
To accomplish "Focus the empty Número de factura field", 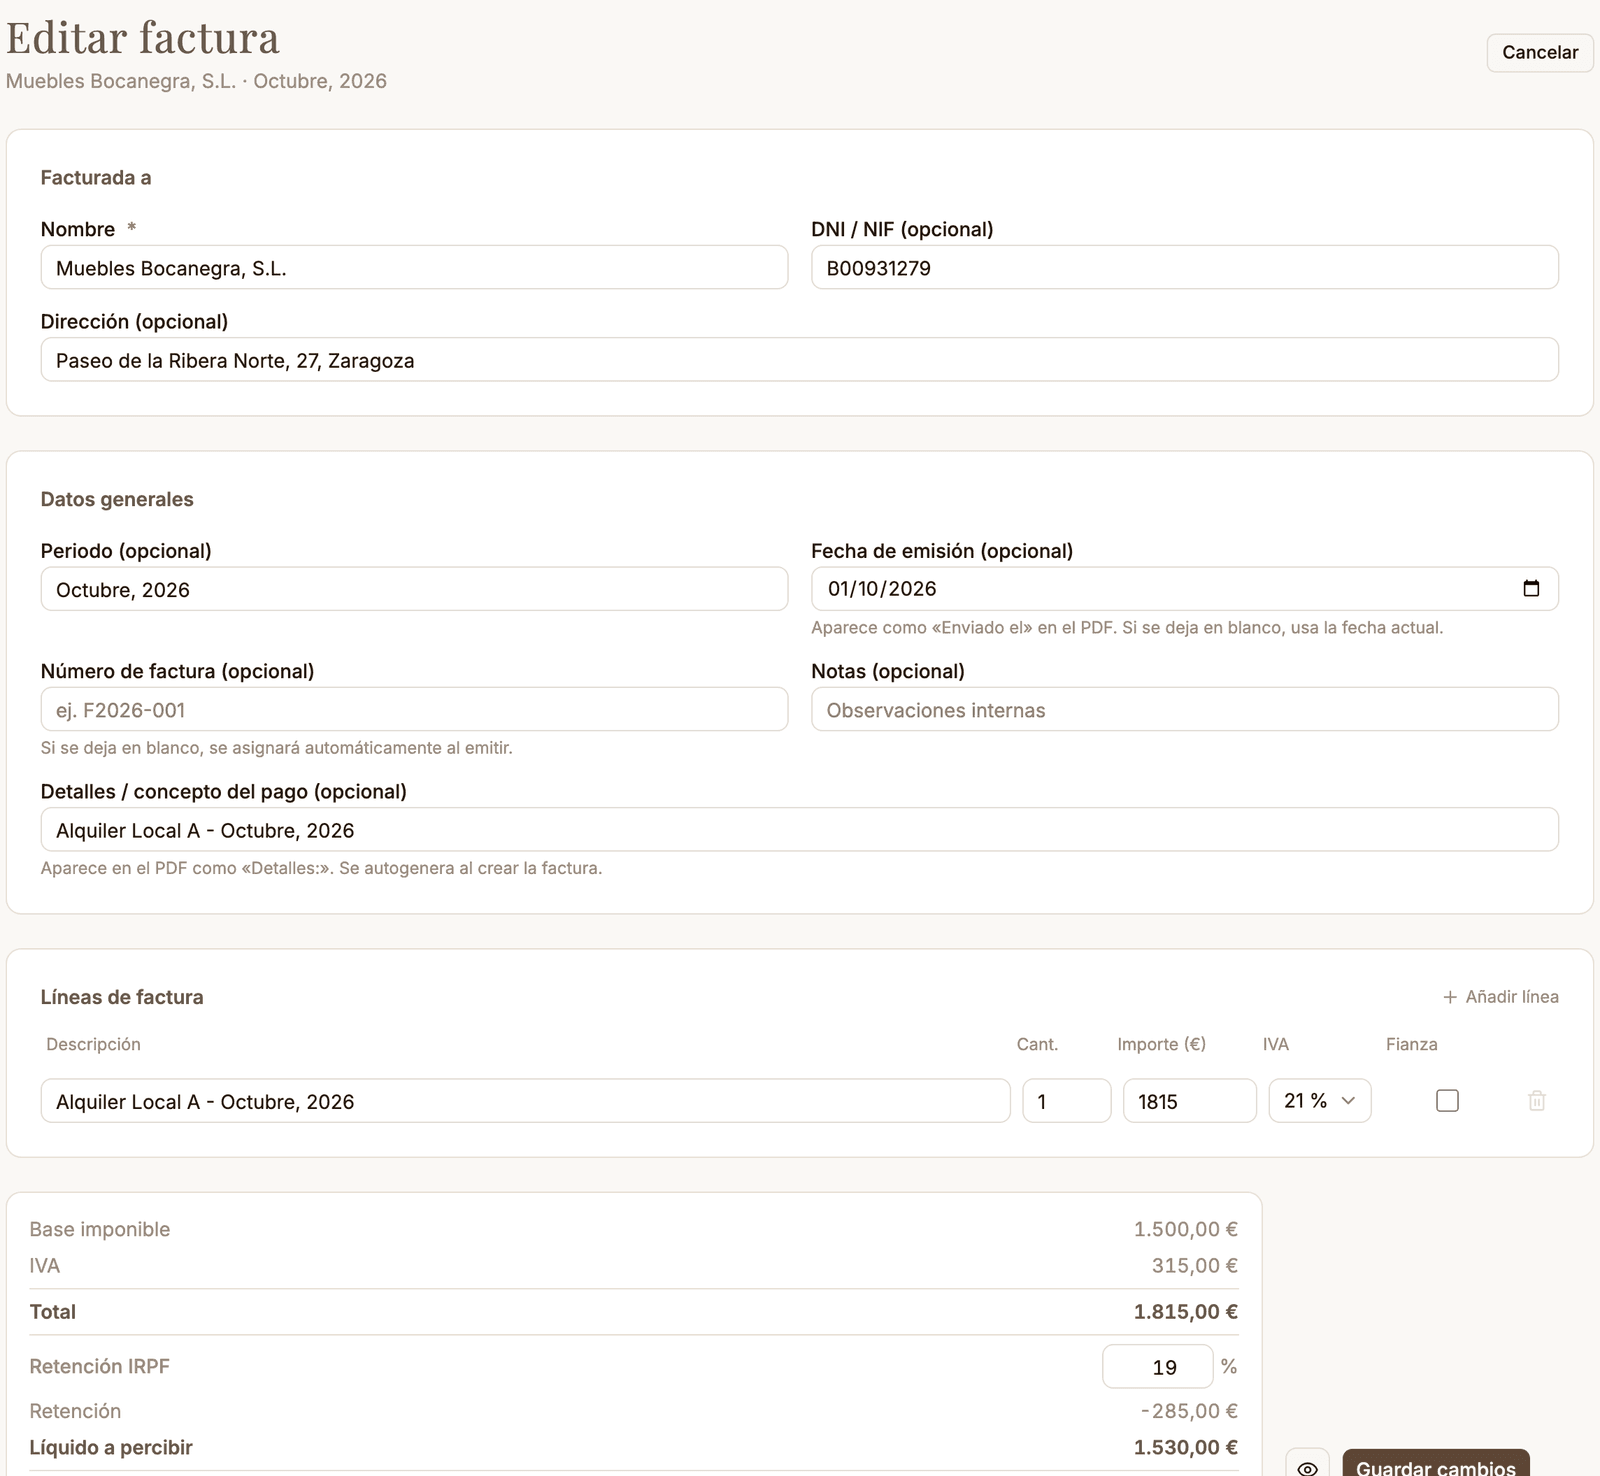I will pyautogui.click(x=414, y=709).
